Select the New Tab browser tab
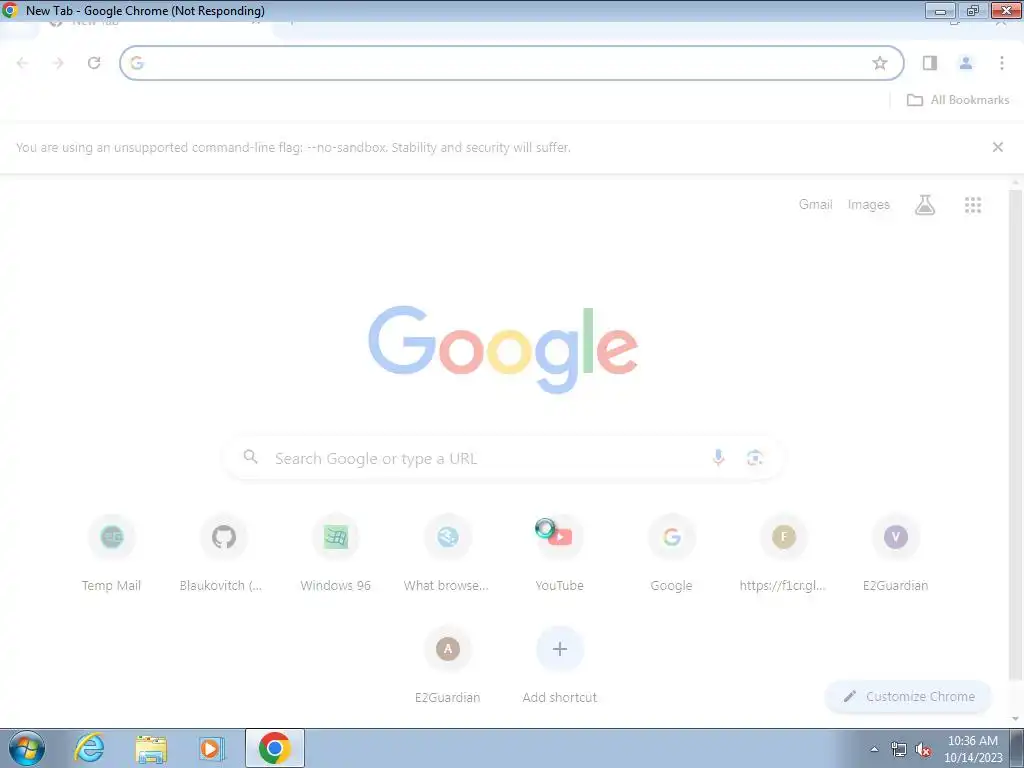This screenshot has height=768, width=1024. click(x=154, y=23)
